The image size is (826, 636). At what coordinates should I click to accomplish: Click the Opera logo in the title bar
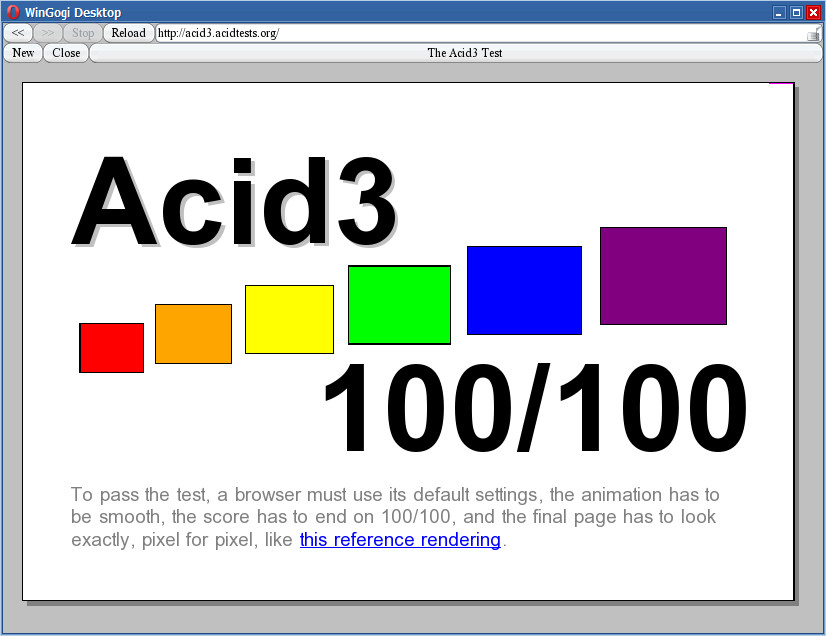click(13, 12)
